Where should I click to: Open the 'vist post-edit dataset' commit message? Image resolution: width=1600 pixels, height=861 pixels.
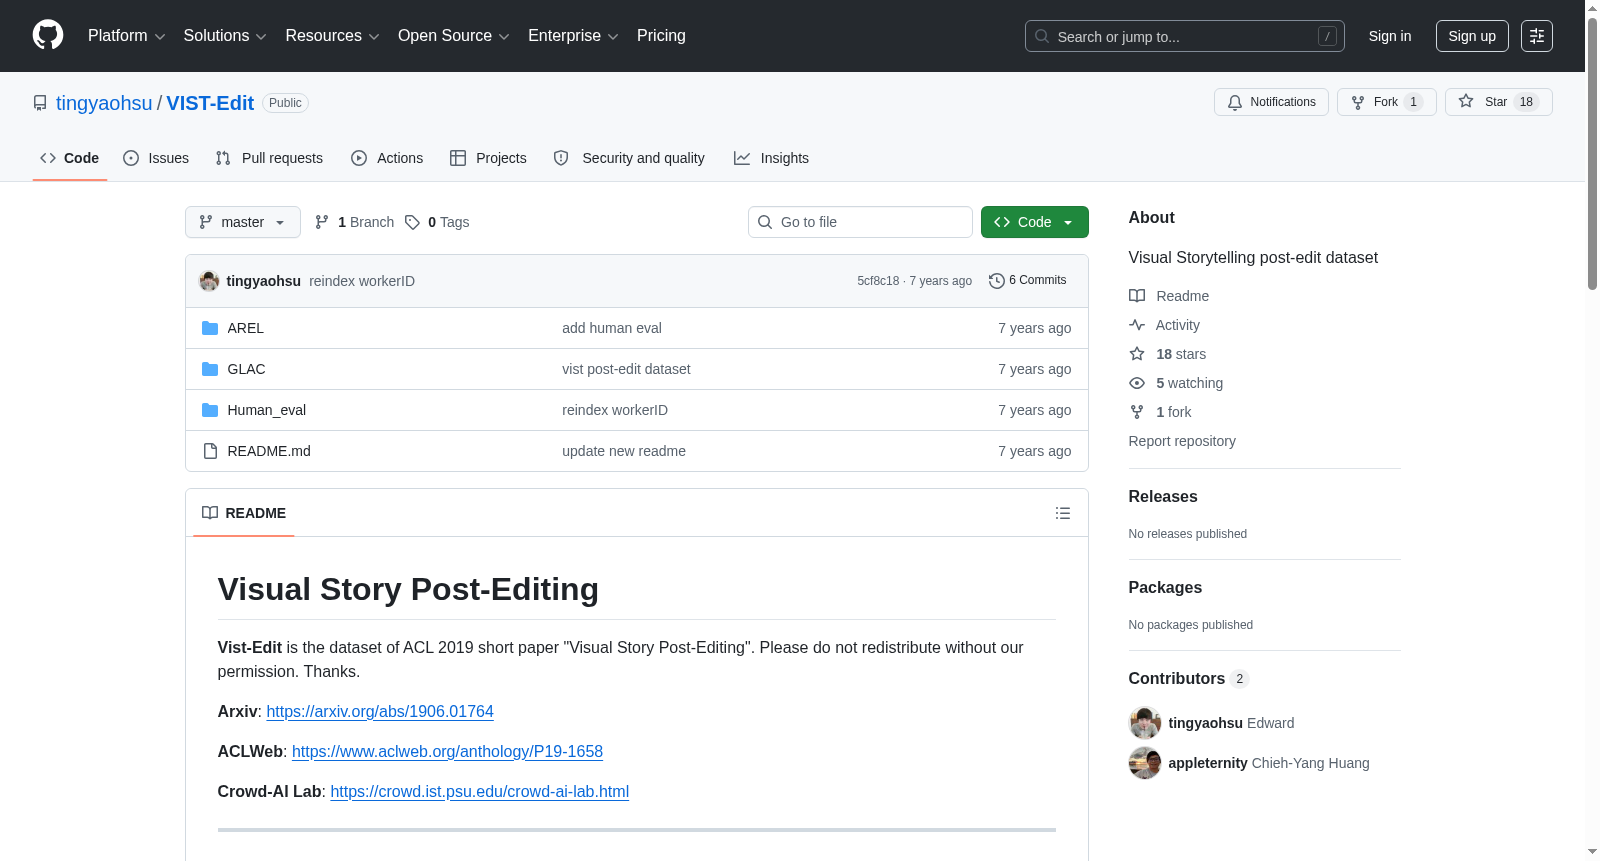(x=626, y=369)
